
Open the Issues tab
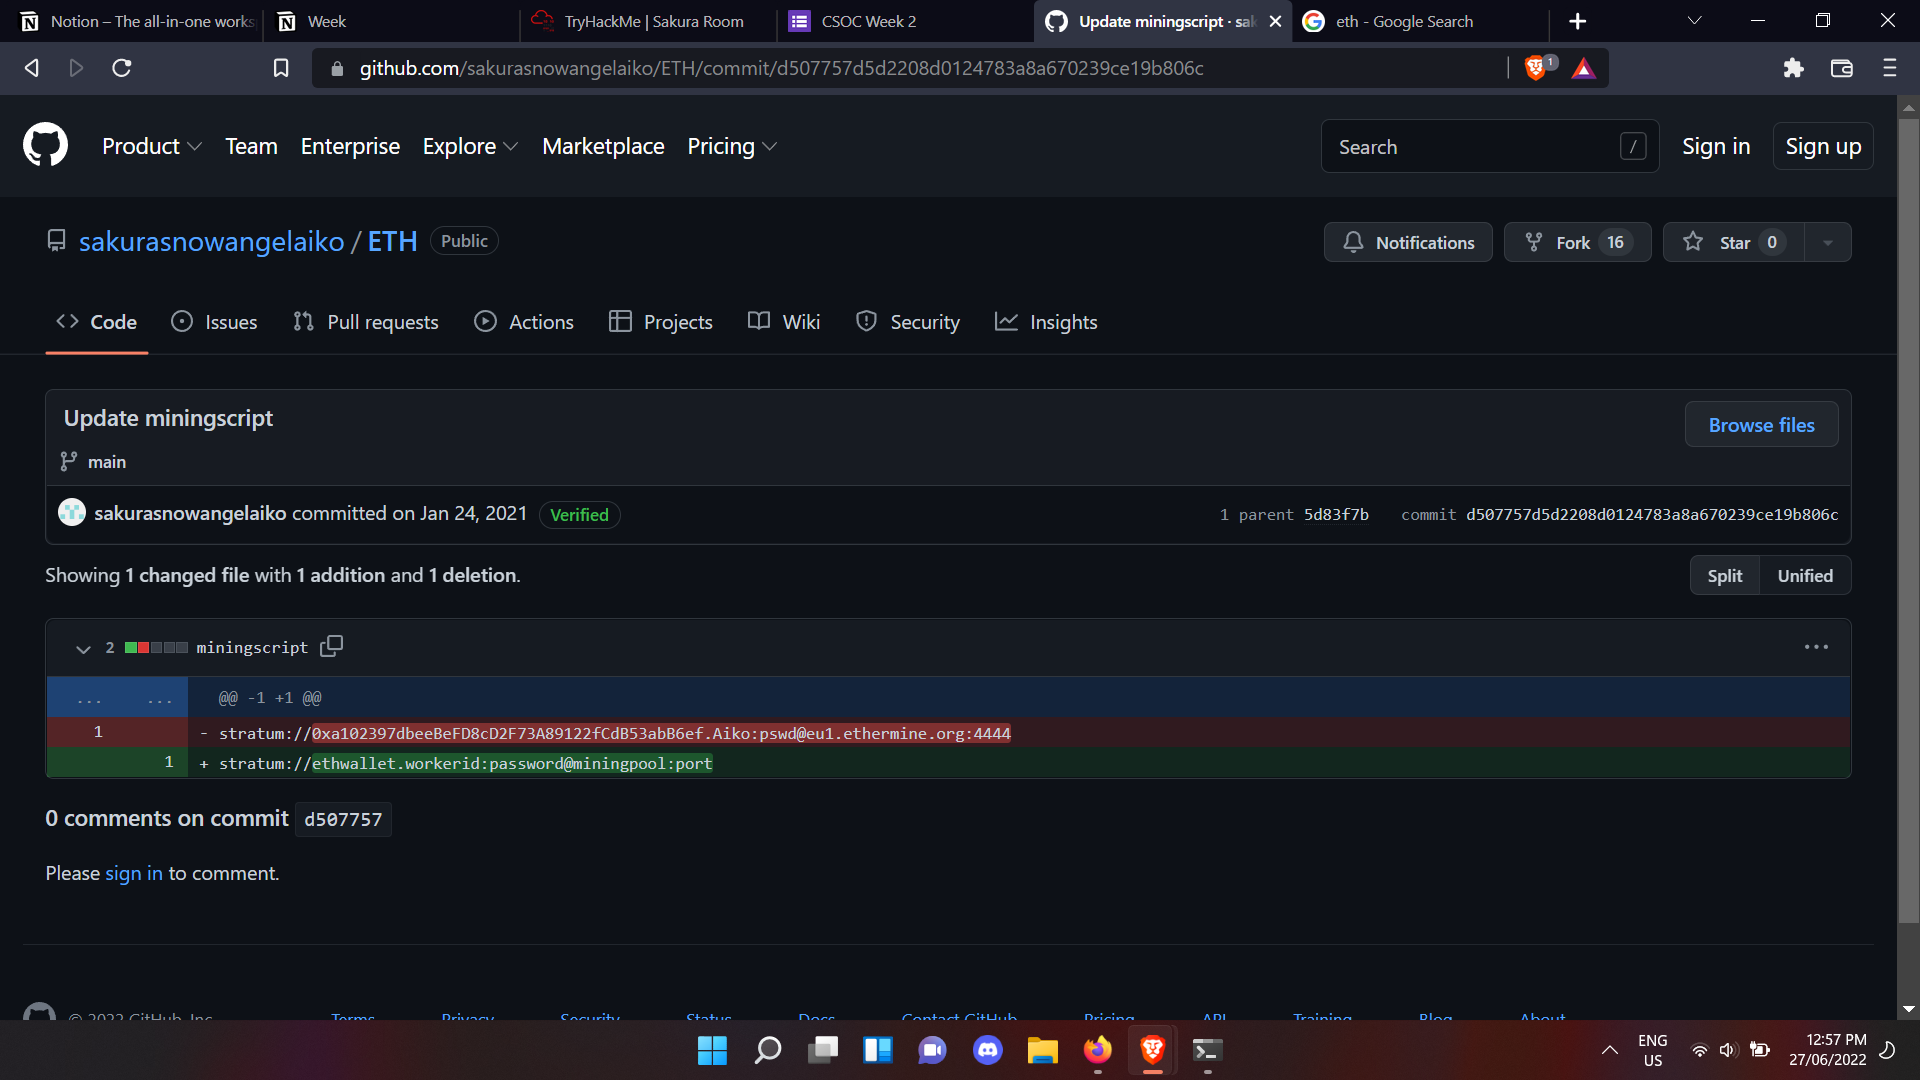click(215, 322)
